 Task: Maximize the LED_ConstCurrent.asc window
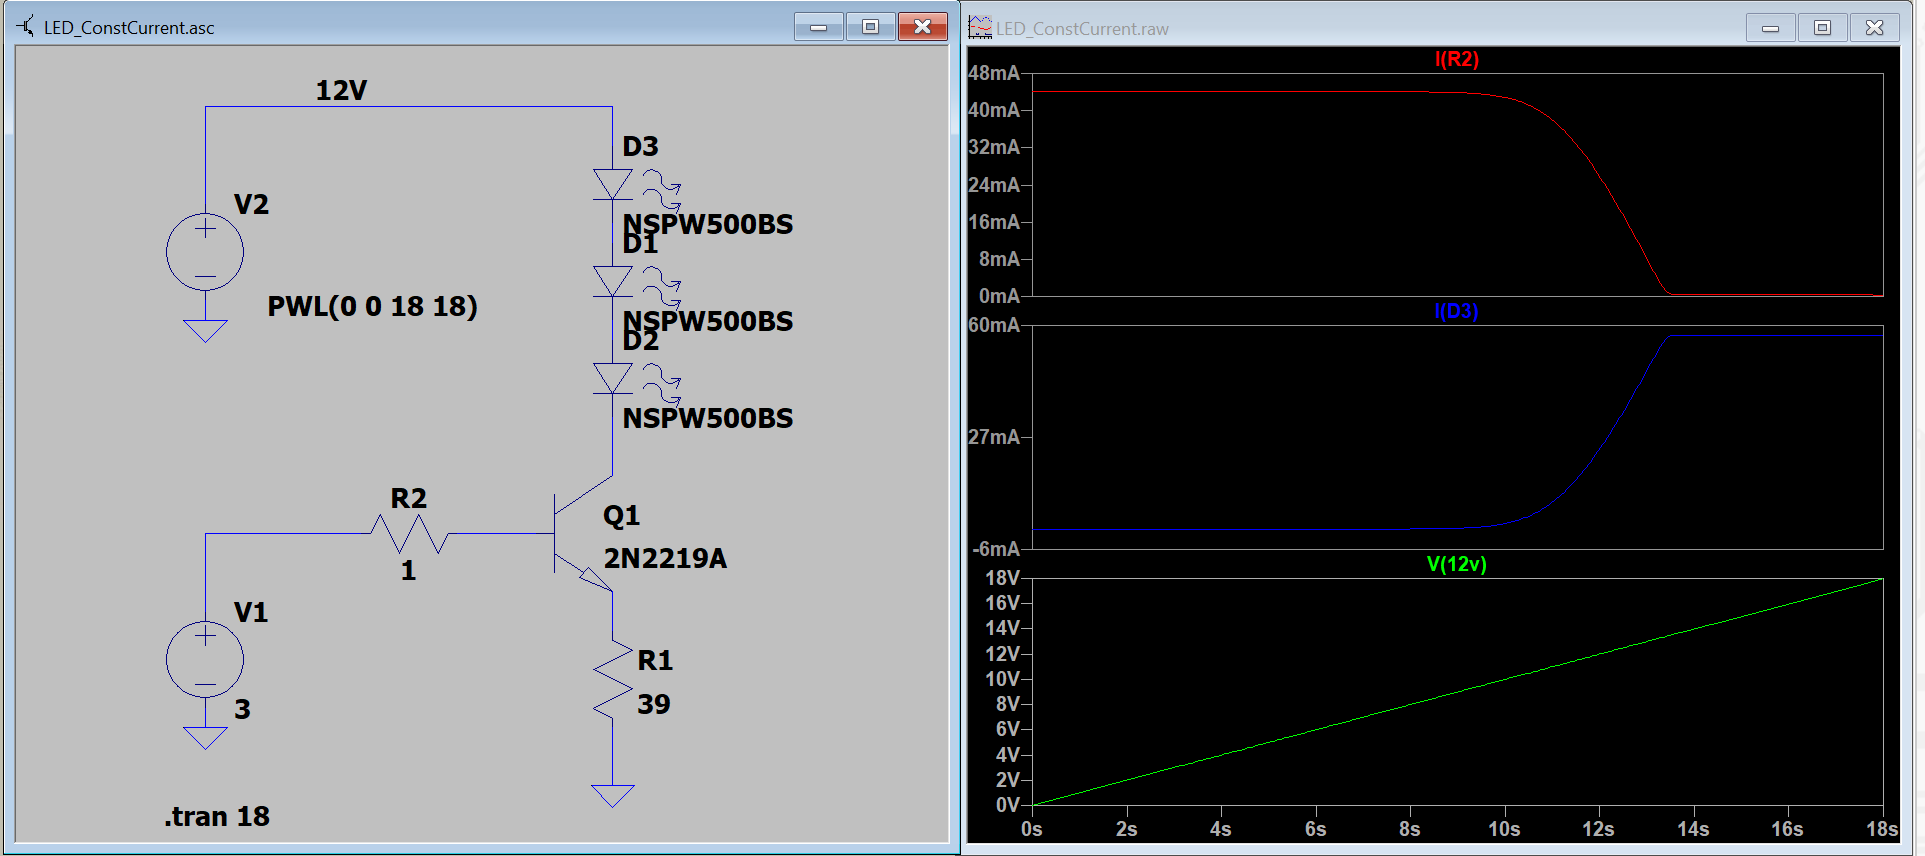(x=871, y=27)
